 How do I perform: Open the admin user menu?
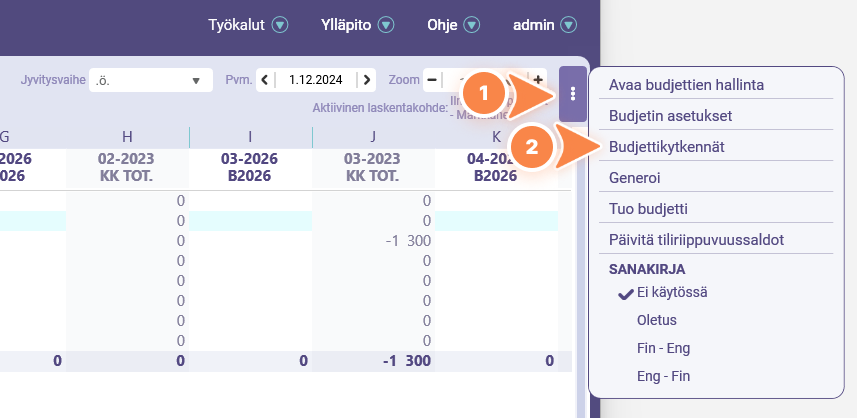[545, 25]
